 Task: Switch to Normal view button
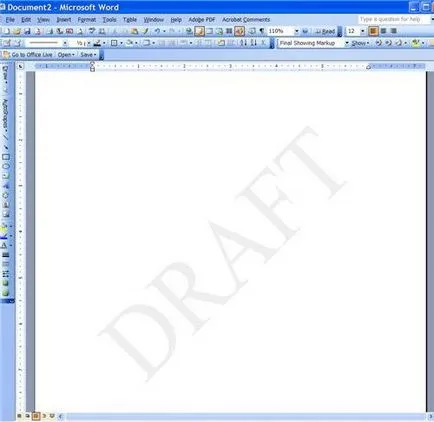(20, 416)
